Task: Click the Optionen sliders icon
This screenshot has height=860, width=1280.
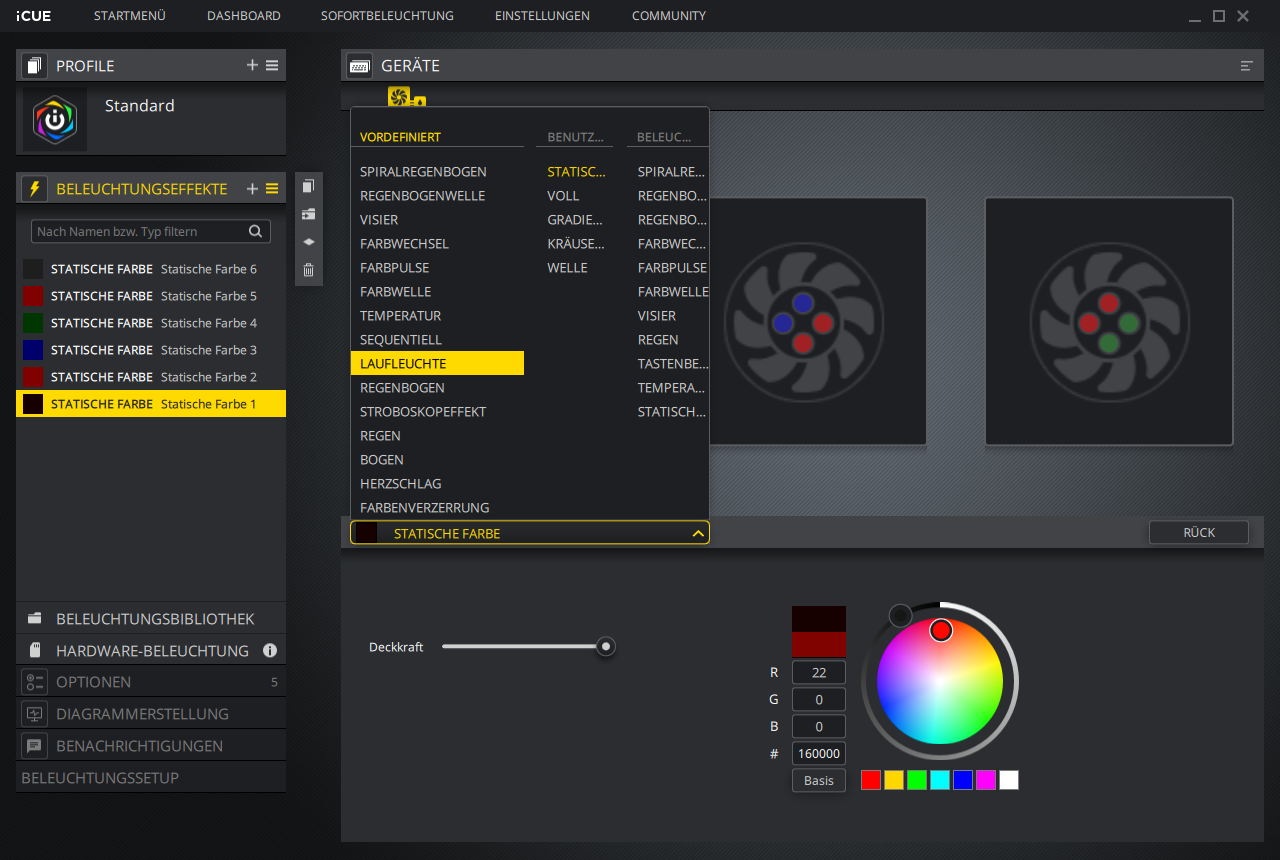Action: coord(35,682)
